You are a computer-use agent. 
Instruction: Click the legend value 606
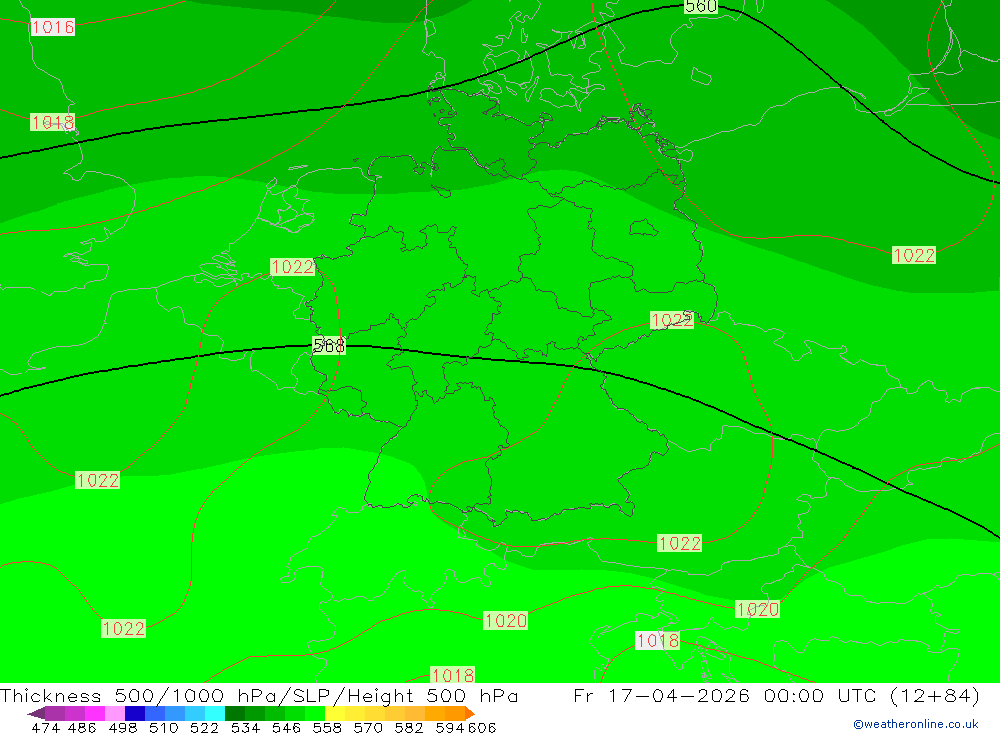(x=482, y=727)
